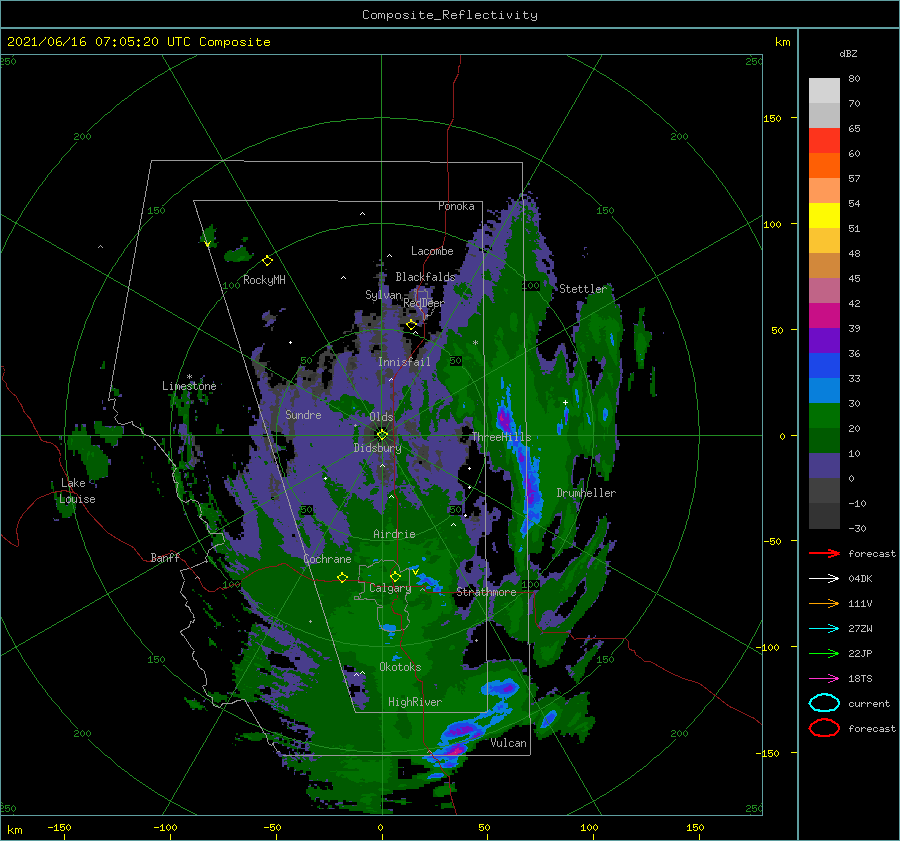The image size is (900, 841).
Task: Click the cyan current ellipse in legend
Action: 824,703
